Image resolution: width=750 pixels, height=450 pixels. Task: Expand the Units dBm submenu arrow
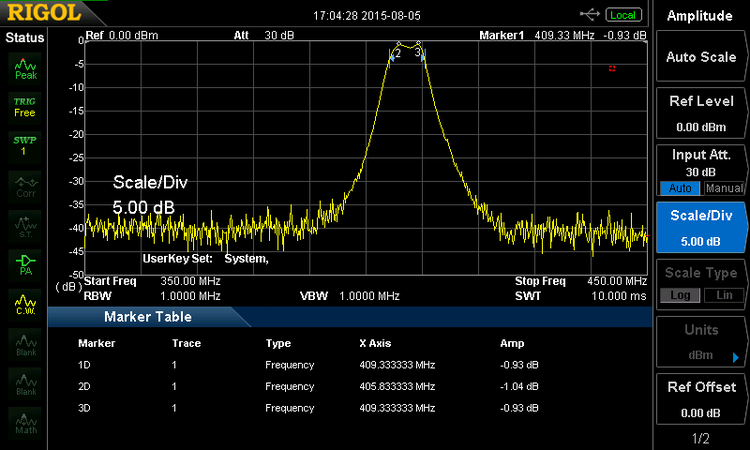[x=736, y=355]
